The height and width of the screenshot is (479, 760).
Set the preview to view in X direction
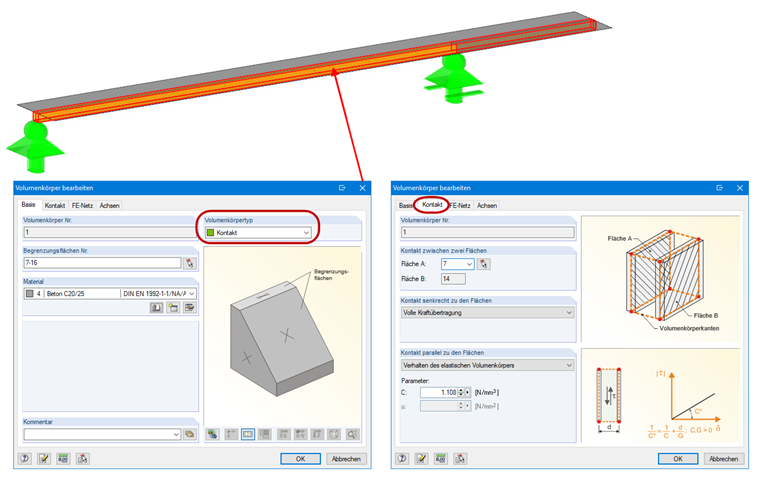(284, 434)
